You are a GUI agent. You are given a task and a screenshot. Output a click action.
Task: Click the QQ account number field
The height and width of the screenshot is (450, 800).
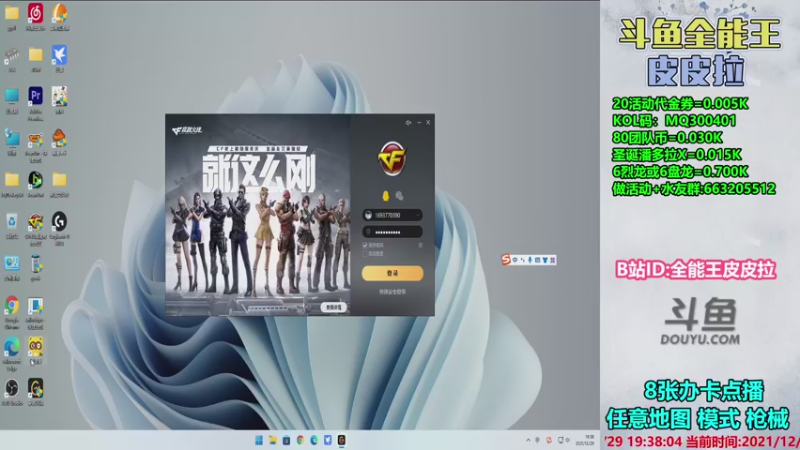(392, 215)
